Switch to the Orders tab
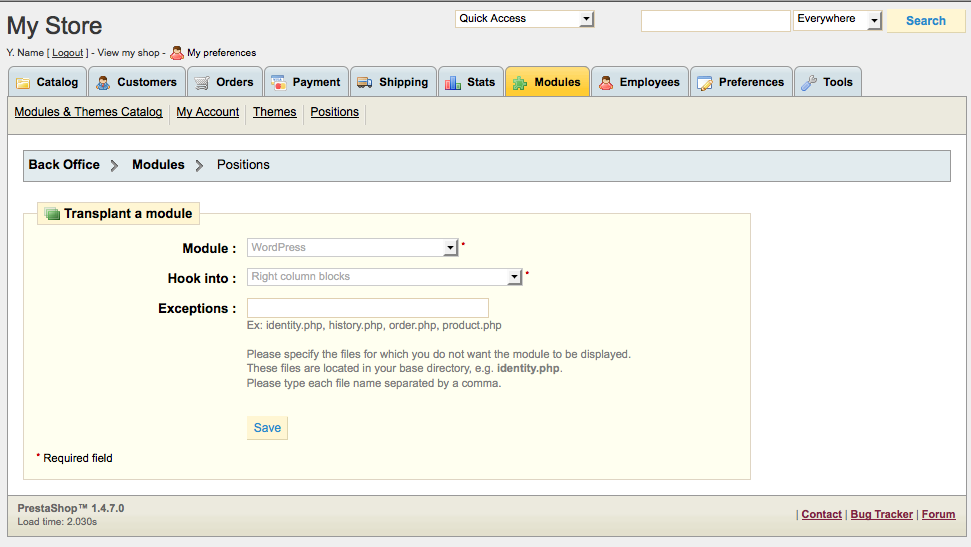 click(x=225, y=82)
